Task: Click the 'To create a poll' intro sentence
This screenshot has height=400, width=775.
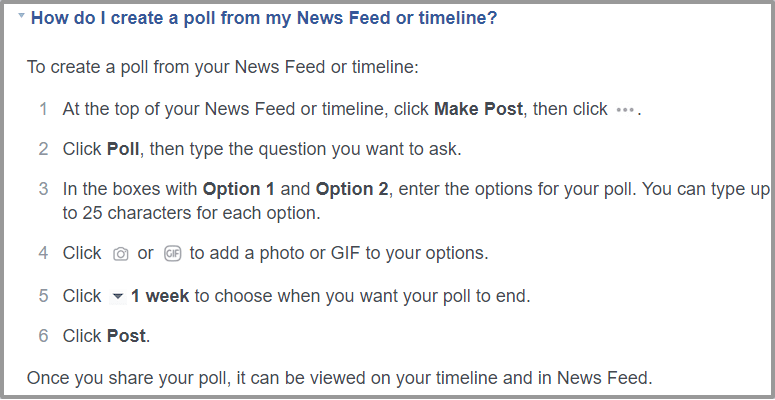Action: [x=222, y=67]
